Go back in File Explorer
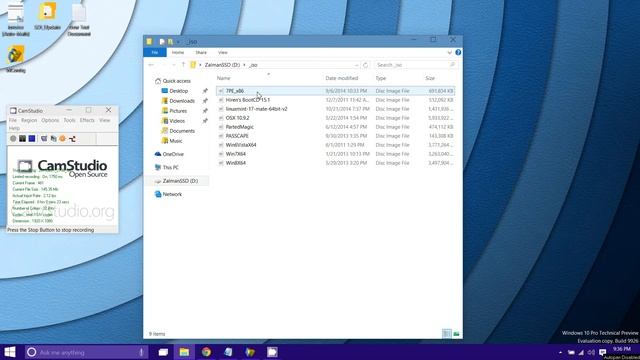The image size is (640, 360). point(151,65)
